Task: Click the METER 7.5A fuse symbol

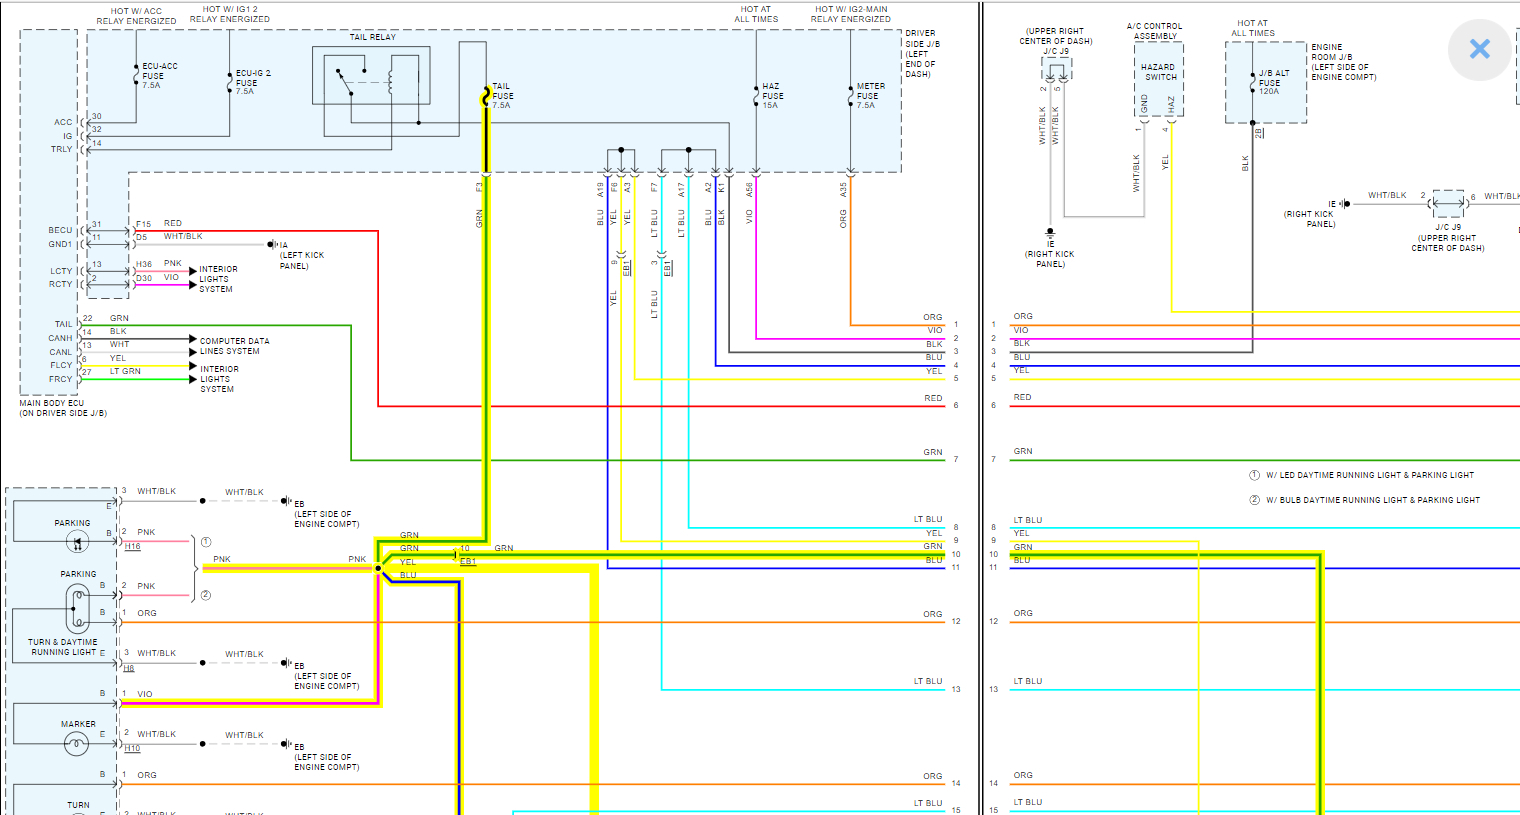Action: 850,95
